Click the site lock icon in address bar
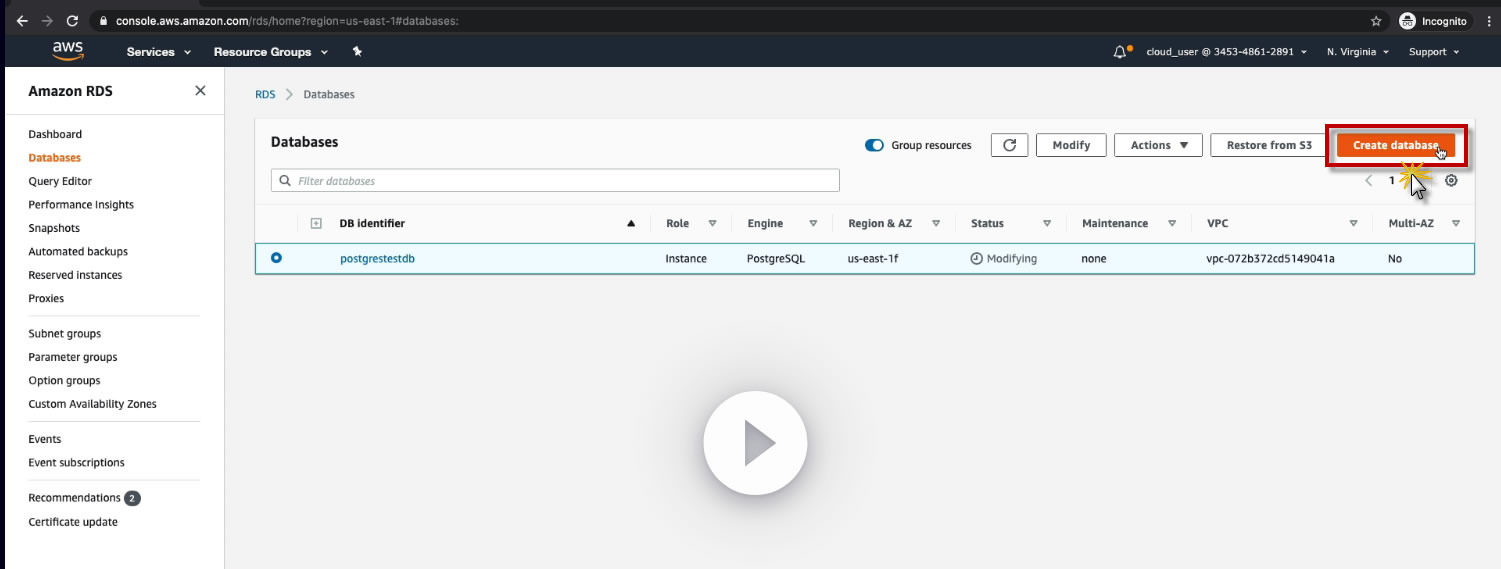This screenshot has width=1501, height=569. point(104,20)
